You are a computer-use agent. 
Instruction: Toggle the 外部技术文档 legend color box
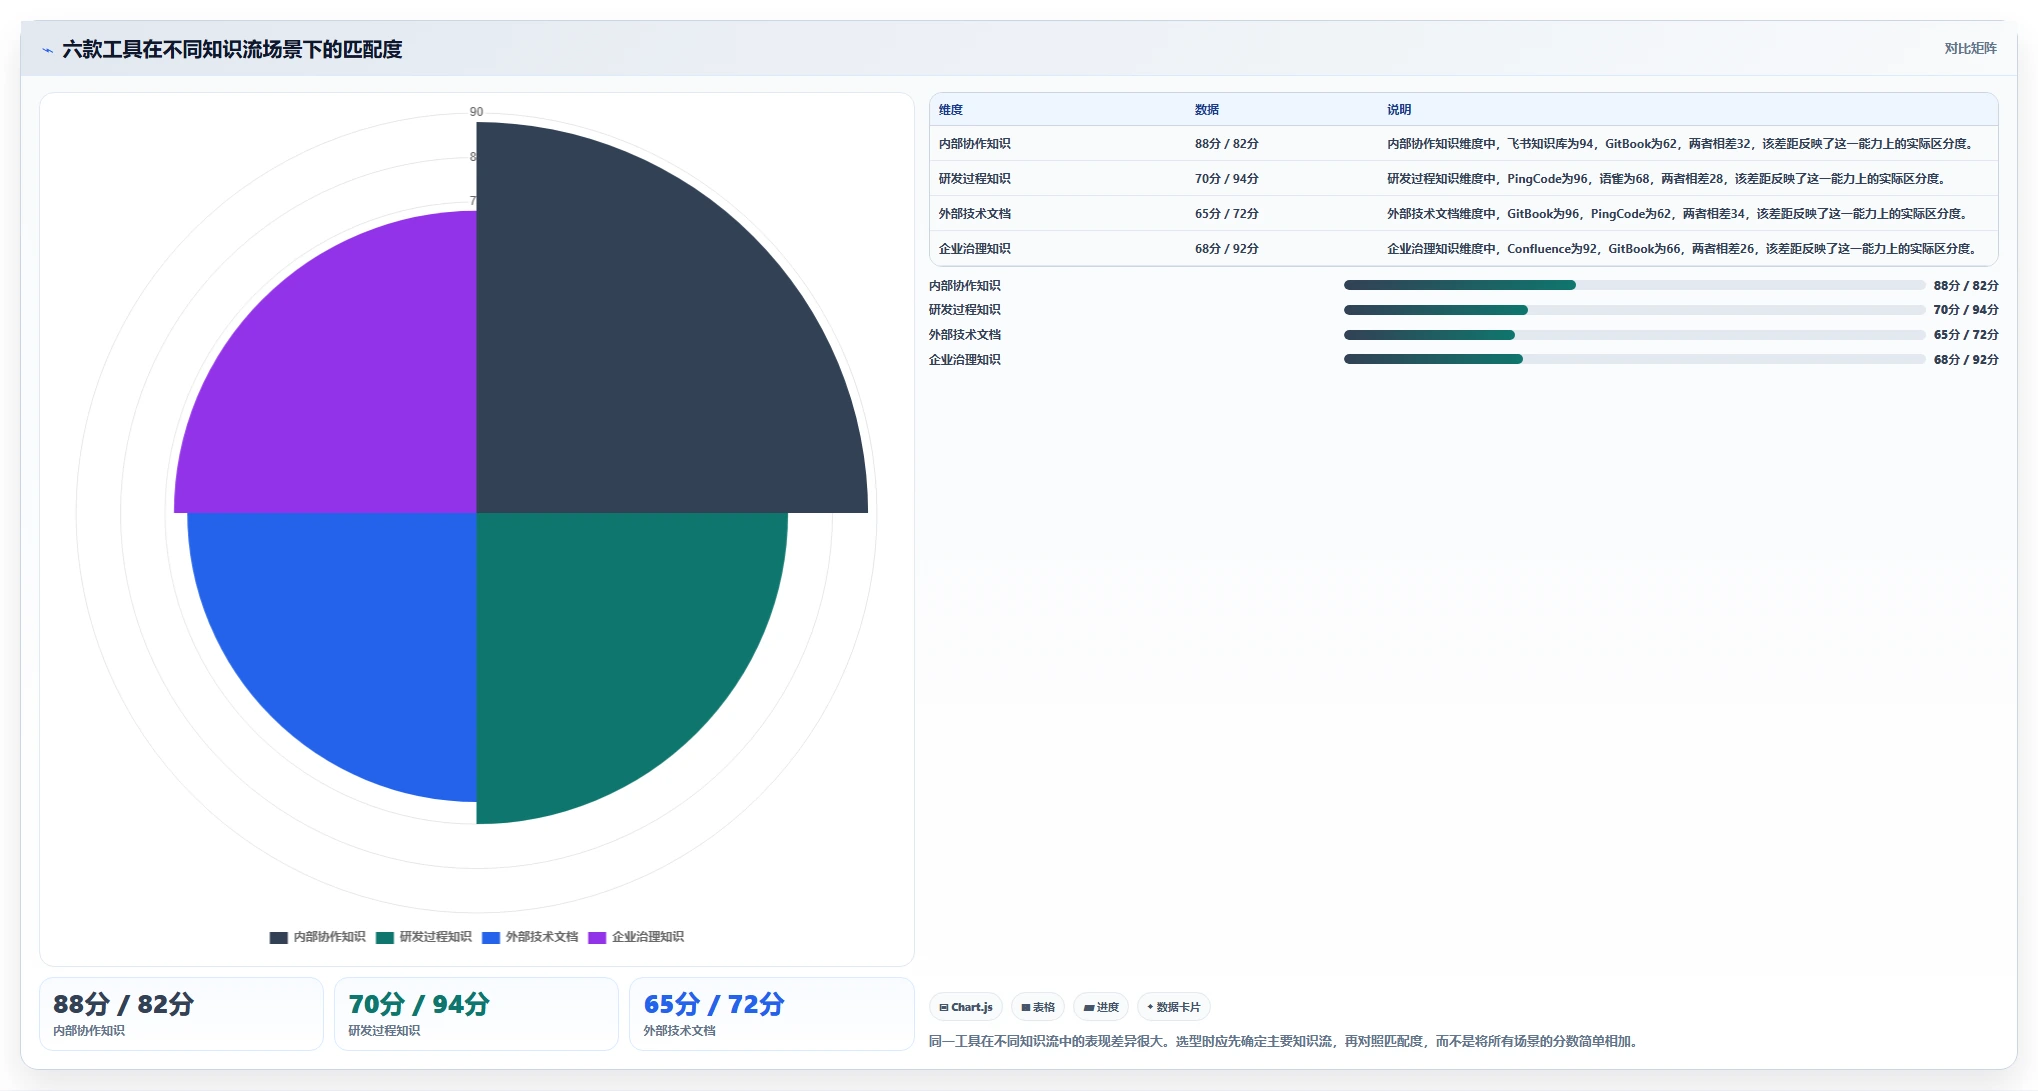(491, 938)
